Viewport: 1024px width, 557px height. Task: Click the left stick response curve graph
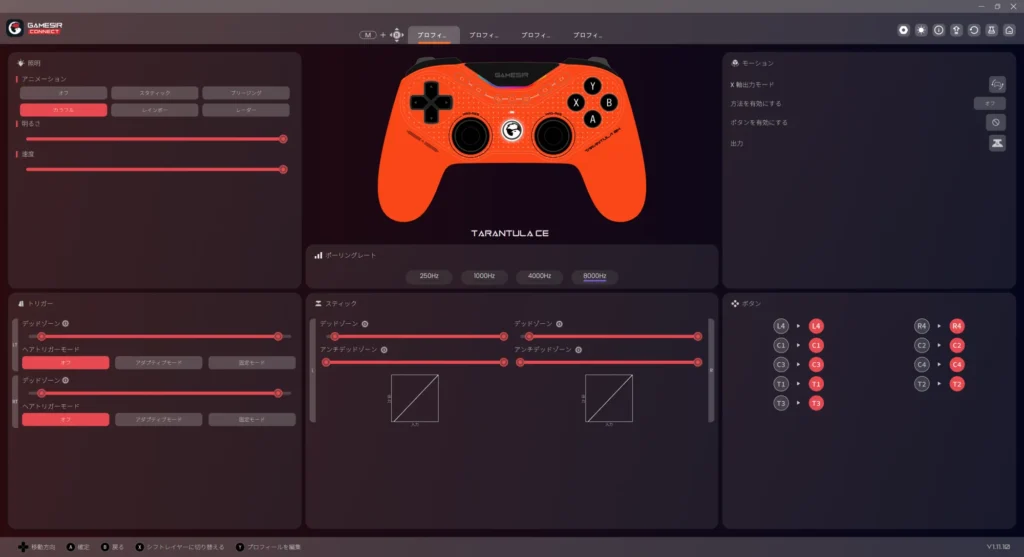[415, 398]
